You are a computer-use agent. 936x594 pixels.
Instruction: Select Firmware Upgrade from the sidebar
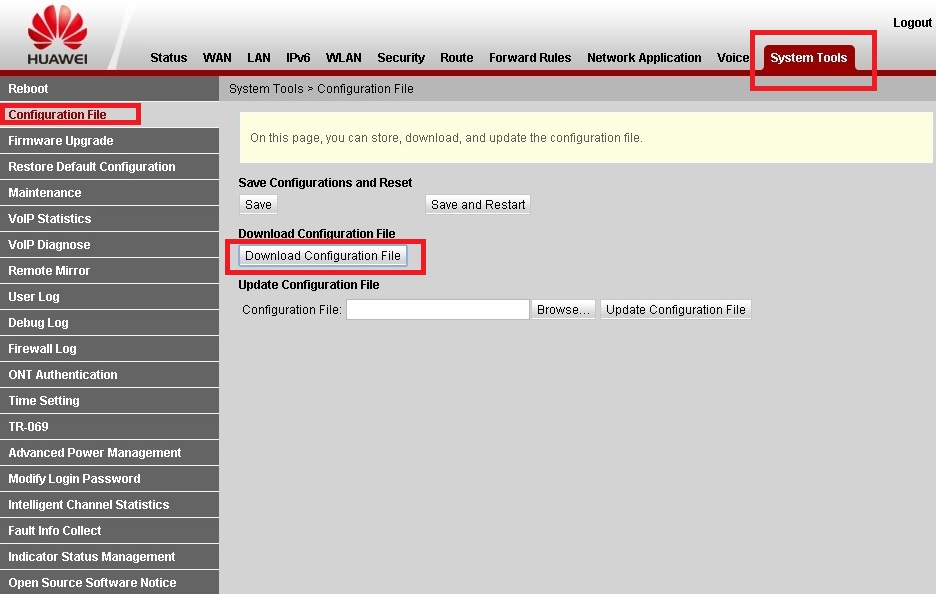click(x=60, y=141)
